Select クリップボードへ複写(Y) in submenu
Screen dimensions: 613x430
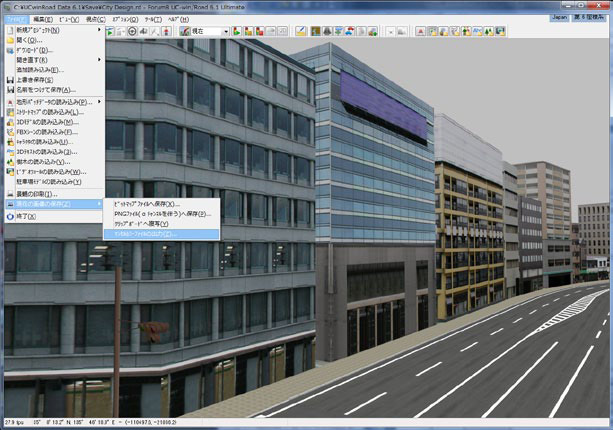(161, 224)
